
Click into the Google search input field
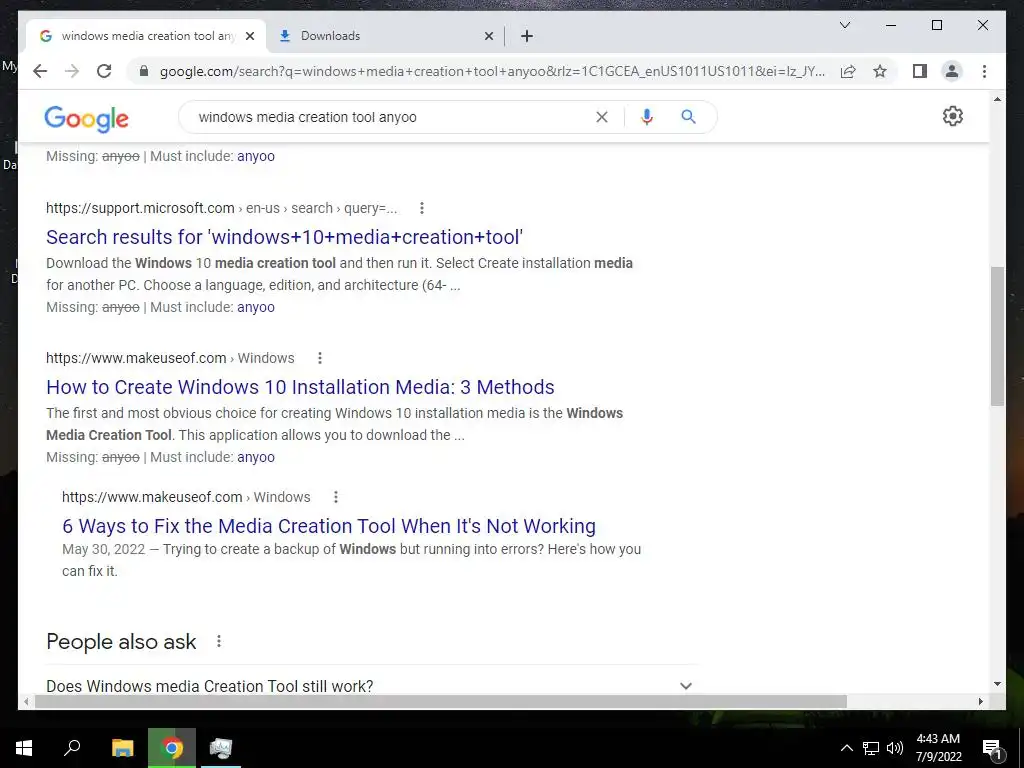tap(392, 117)
